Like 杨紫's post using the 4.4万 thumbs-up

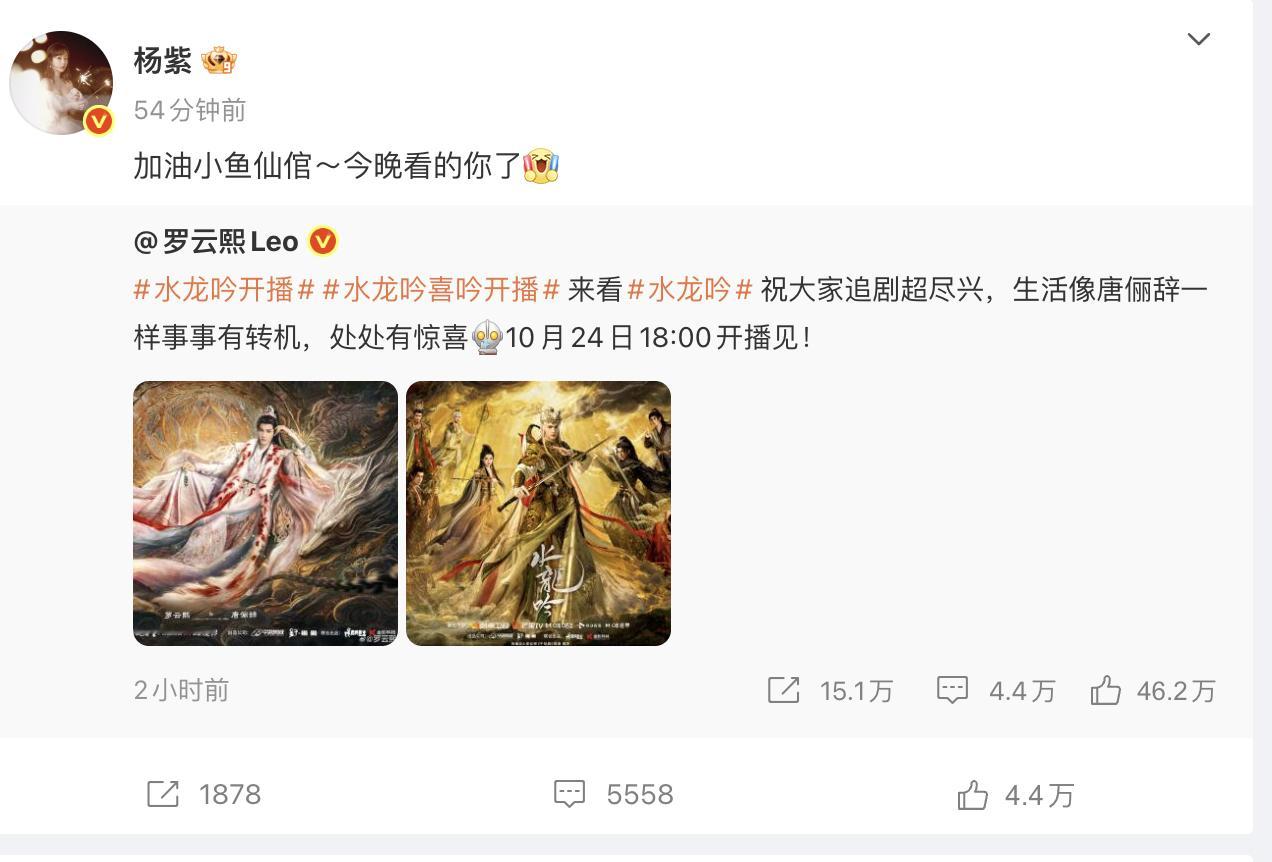point(972,795)
